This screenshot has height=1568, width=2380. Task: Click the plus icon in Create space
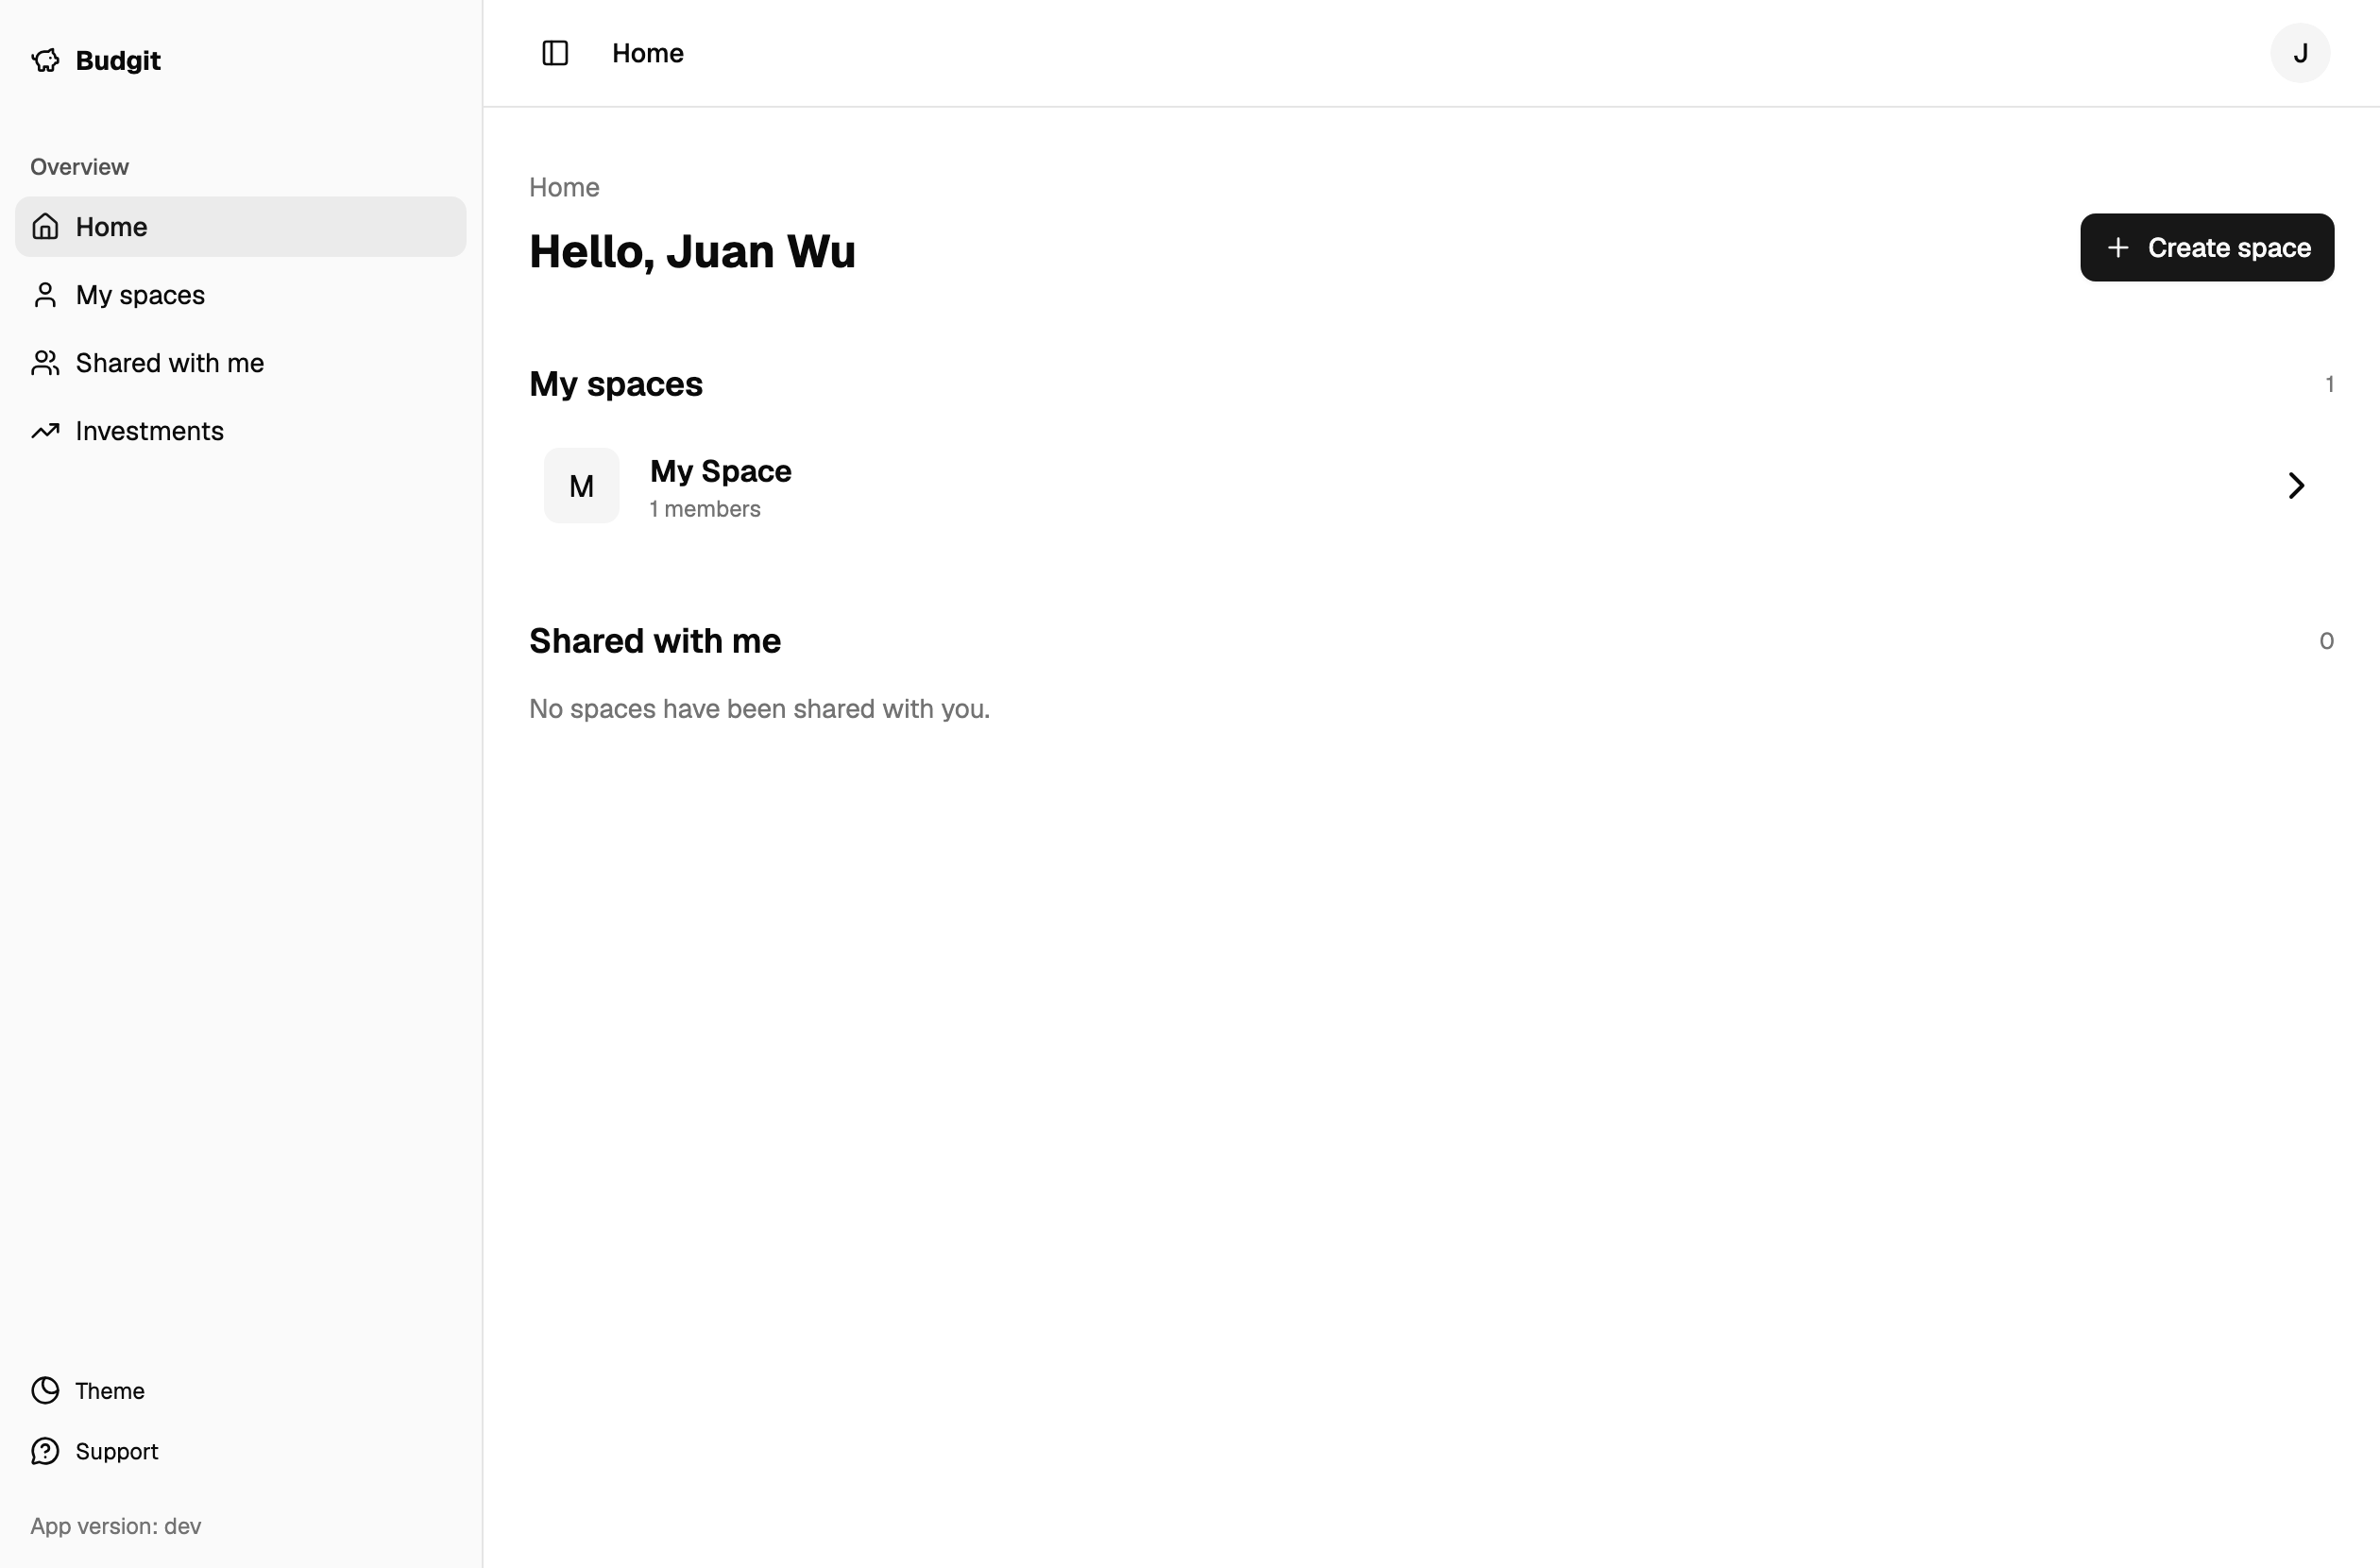click(2117, 248)
